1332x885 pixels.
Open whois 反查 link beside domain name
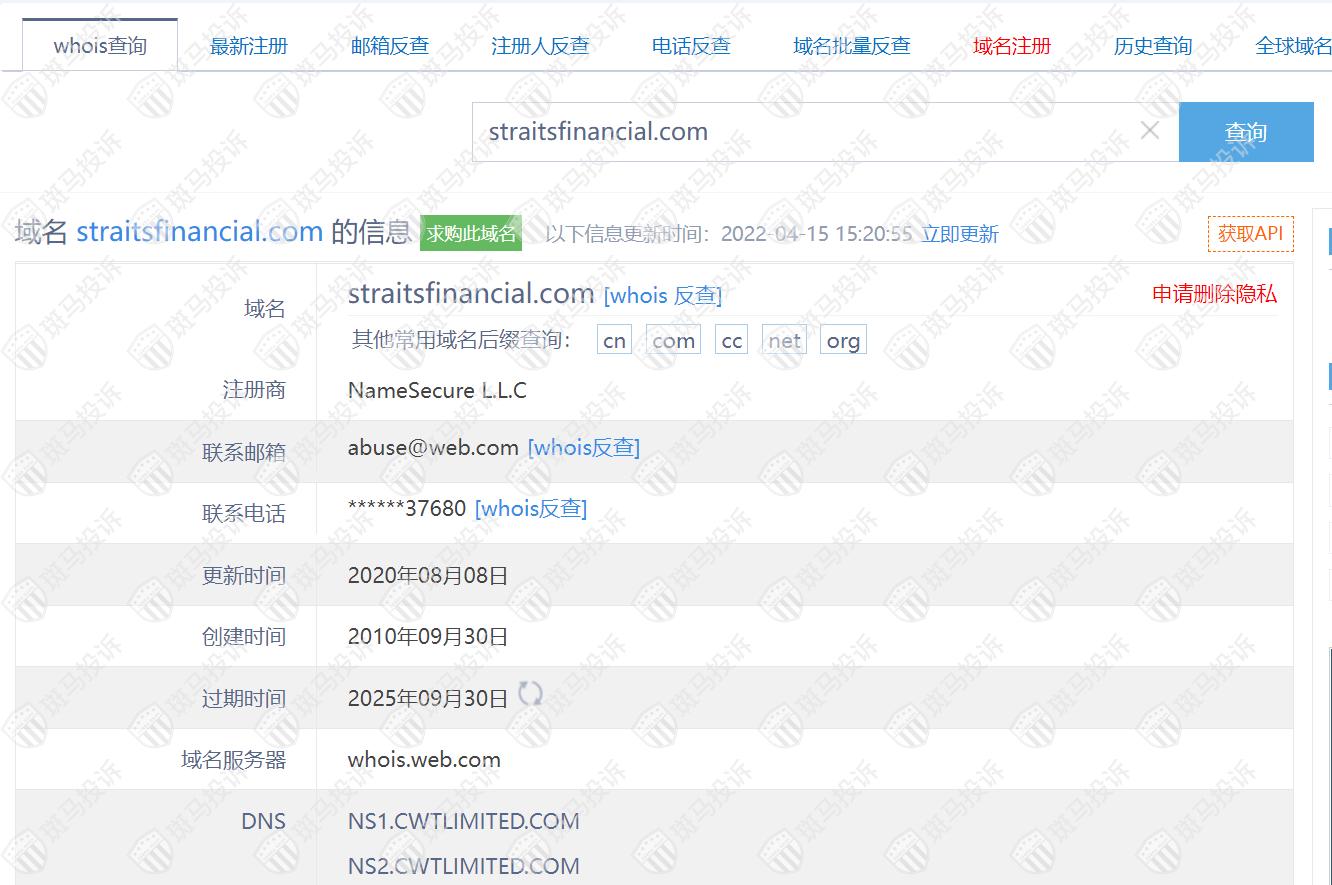662,295
